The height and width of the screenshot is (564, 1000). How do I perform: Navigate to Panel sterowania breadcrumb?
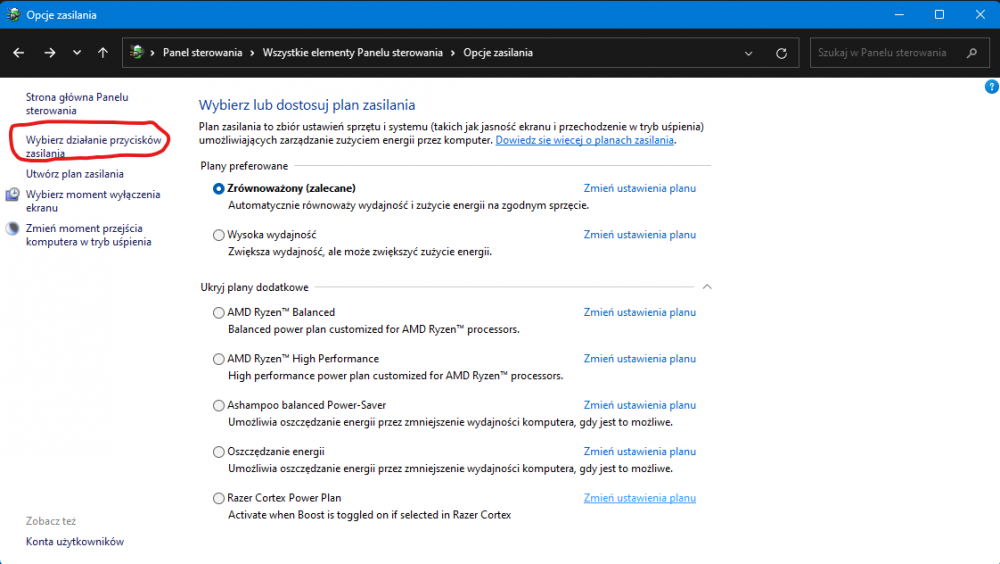[202, 53]
